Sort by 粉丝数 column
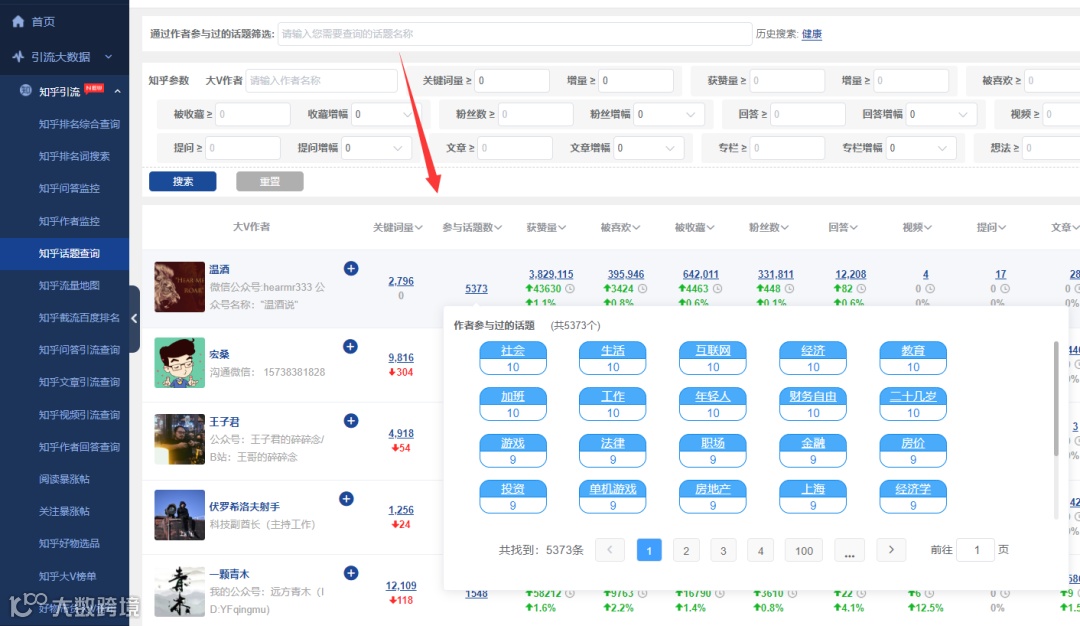The height and width of the screenshot is (626, 1080). pyautogui.click(x=769, y=227)
